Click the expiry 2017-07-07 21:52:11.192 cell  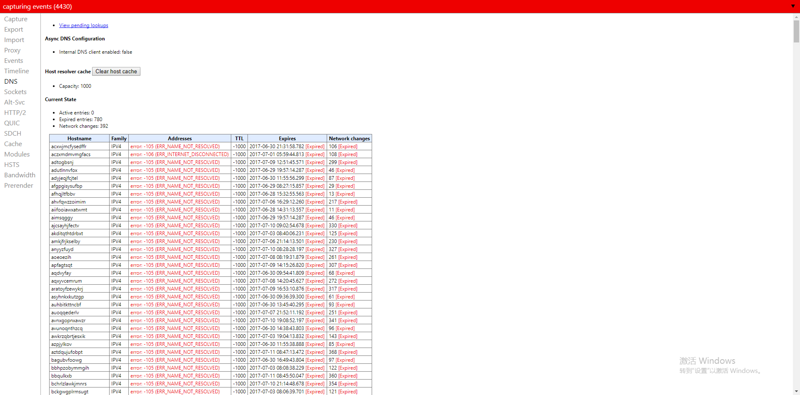coord(287,312)
